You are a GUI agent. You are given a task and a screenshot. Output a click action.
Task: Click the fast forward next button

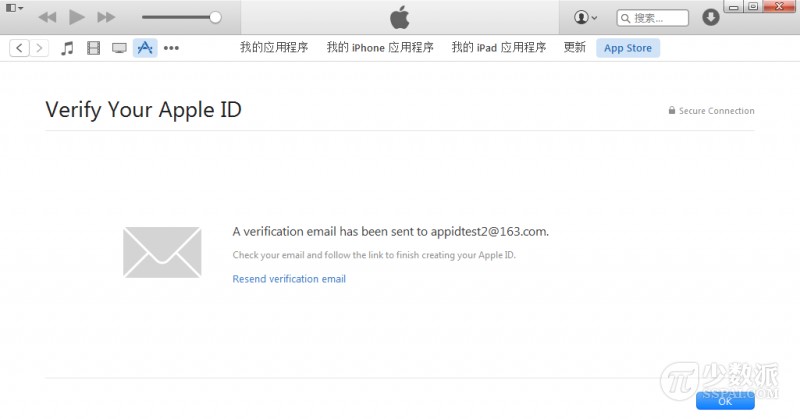(x=106, y=18)
